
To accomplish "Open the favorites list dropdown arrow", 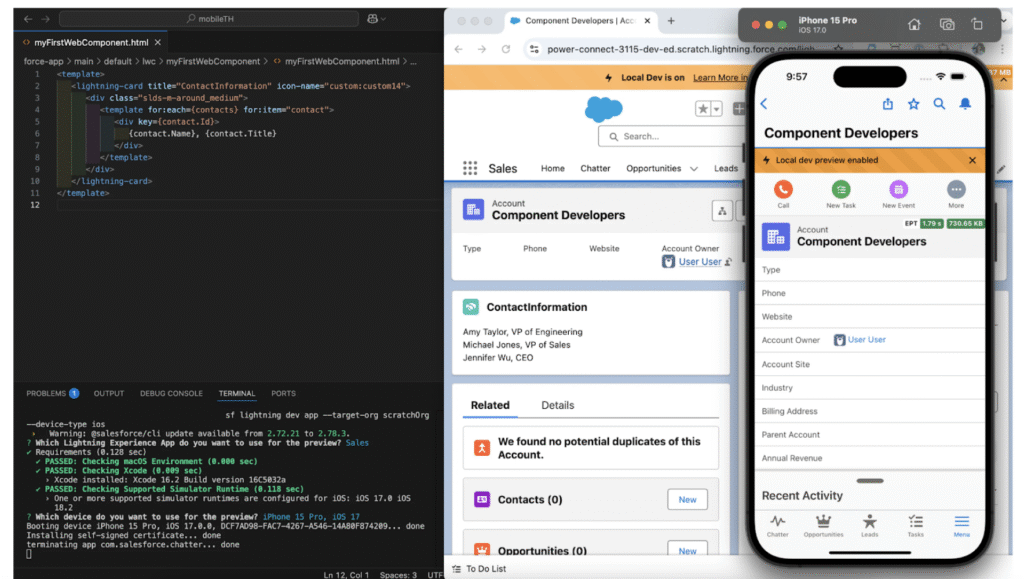I will 716,109.
